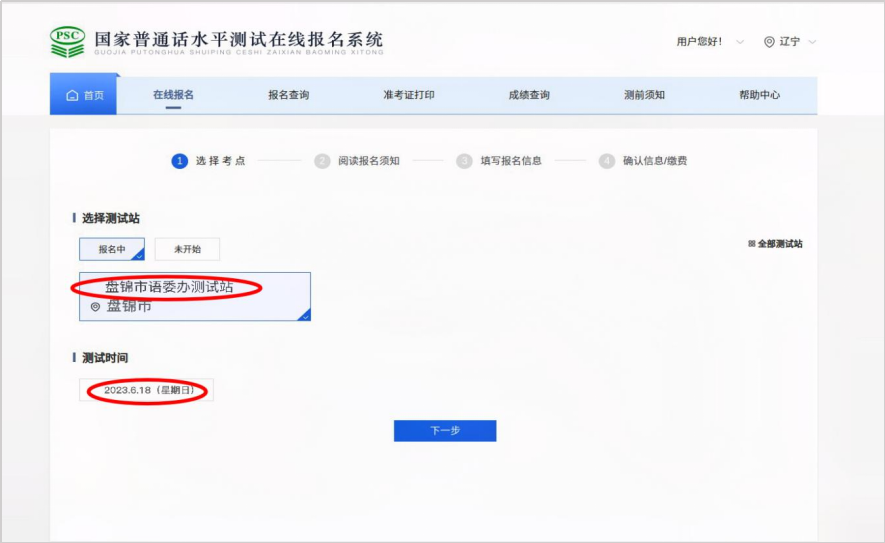Open the 在线报名 tab
This screenshot has width=885, height=543.
[173, 95]
